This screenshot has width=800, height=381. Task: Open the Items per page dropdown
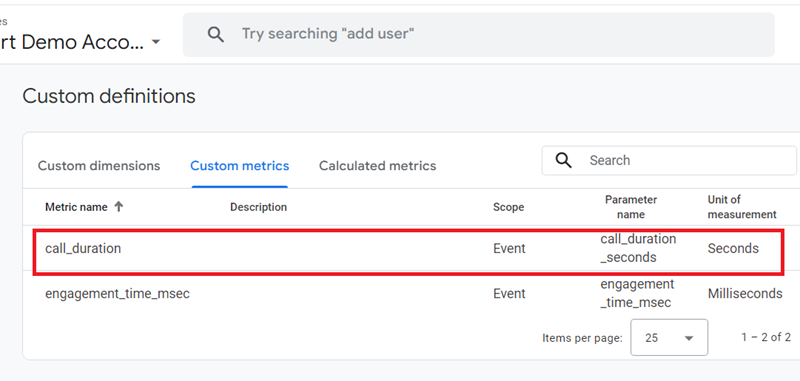tap(669, 337)
